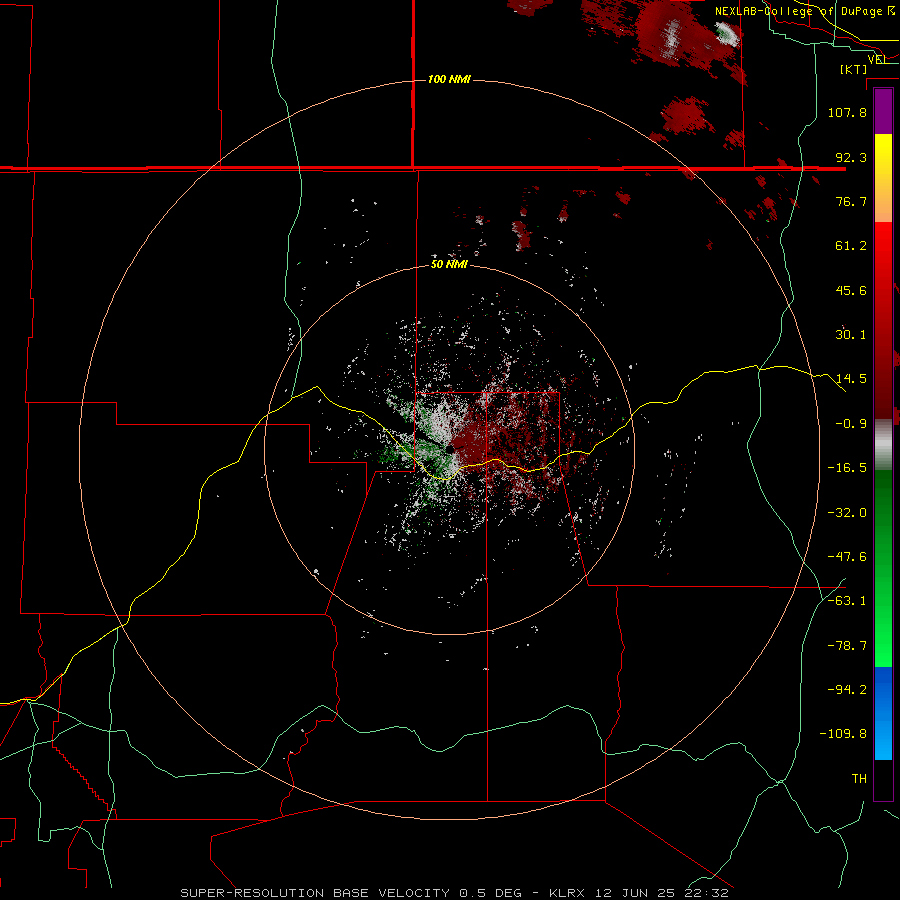Click the gray near-zero segment of the color bar
The height and width of the screenshot is (900, 900).
point(883,445)
